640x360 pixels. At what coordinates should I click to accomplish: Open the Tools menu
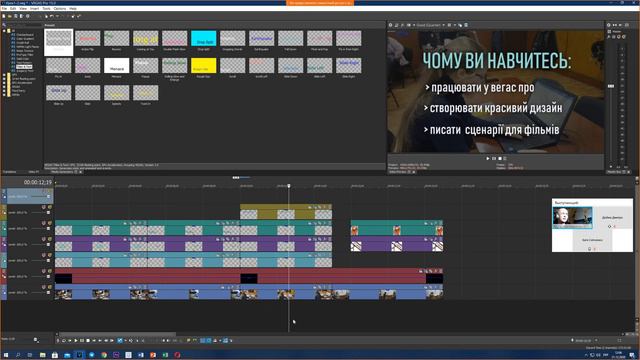point(47,8)
